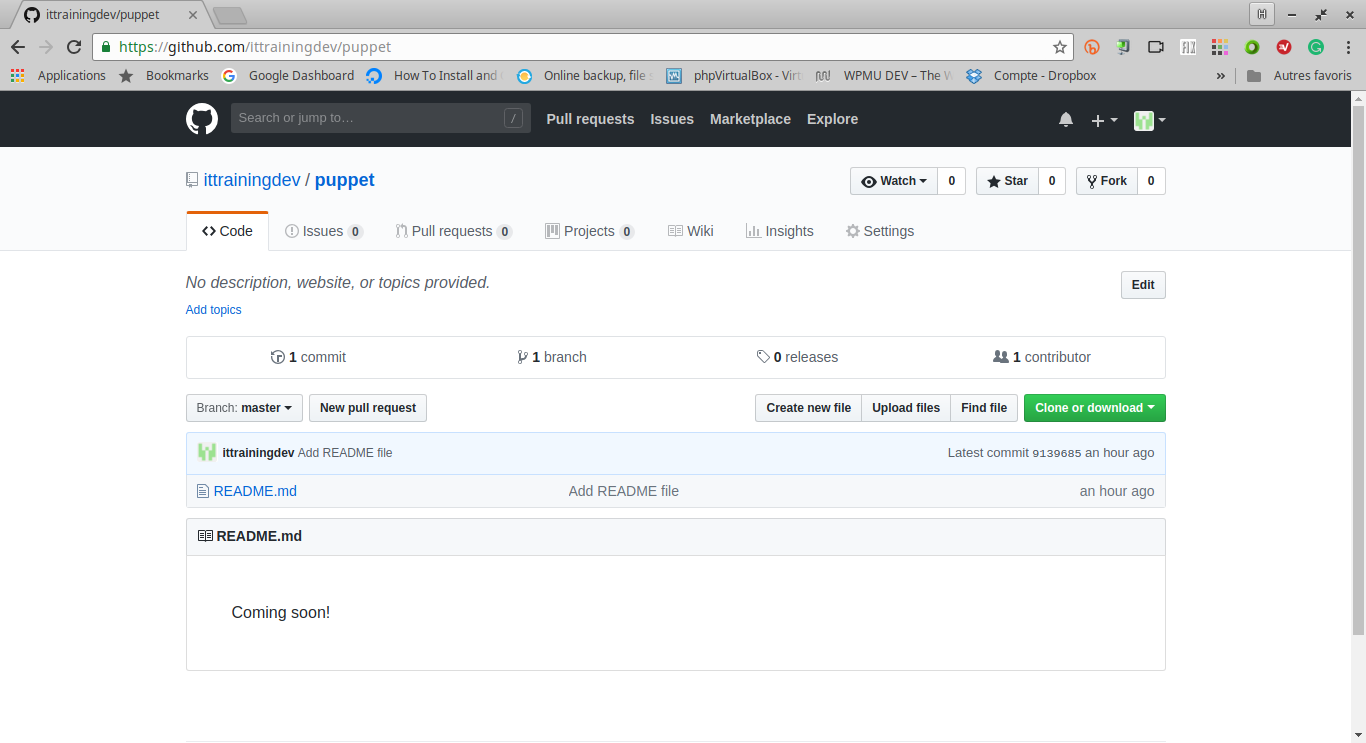Screen dimensions: 1366x743
Task: Click New pull request
Action: pyautogui.click(x=368, y=408)
